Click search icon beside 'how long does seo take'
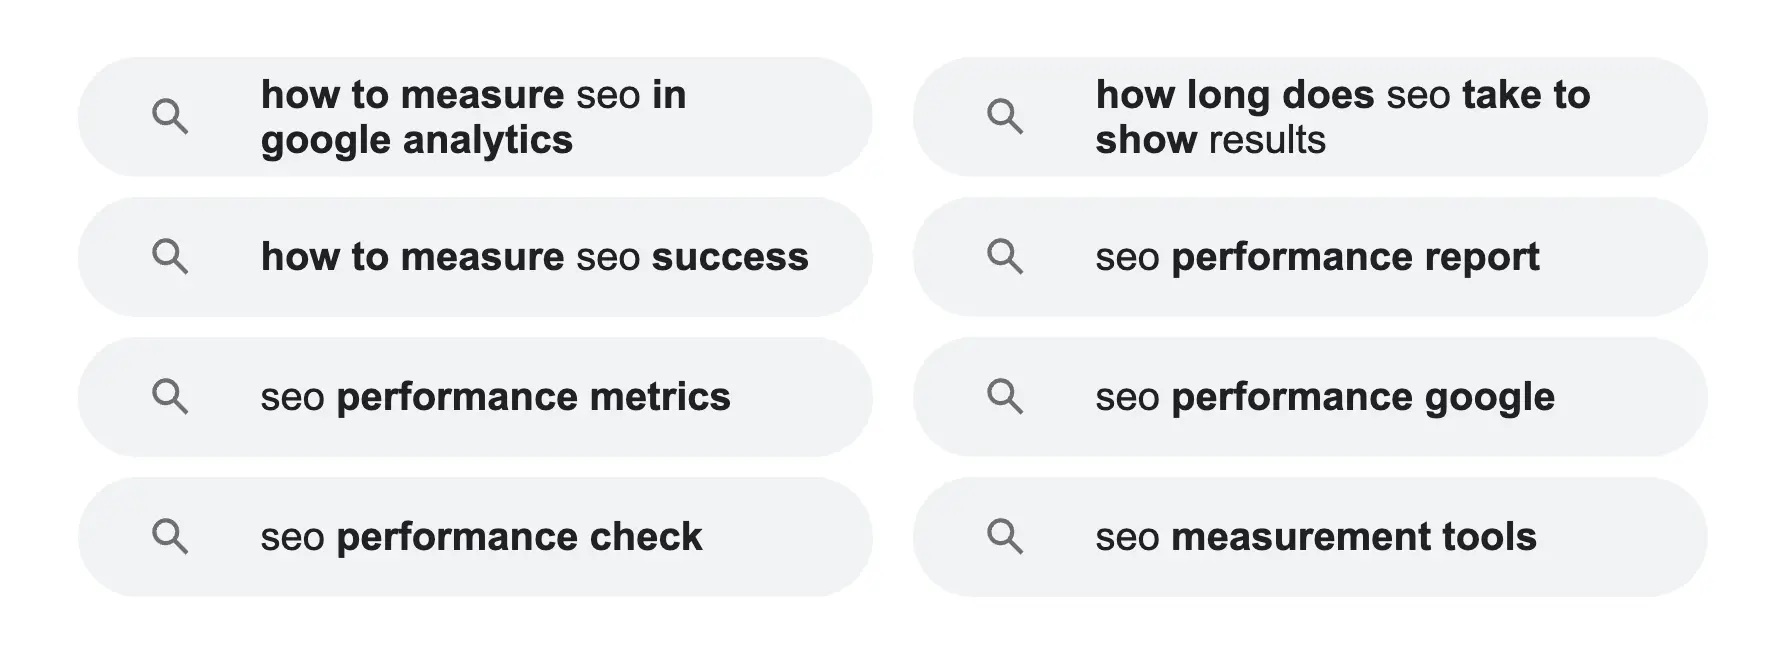The width and height of the screenshot is (1788, 648). [x=1004, y=117]
